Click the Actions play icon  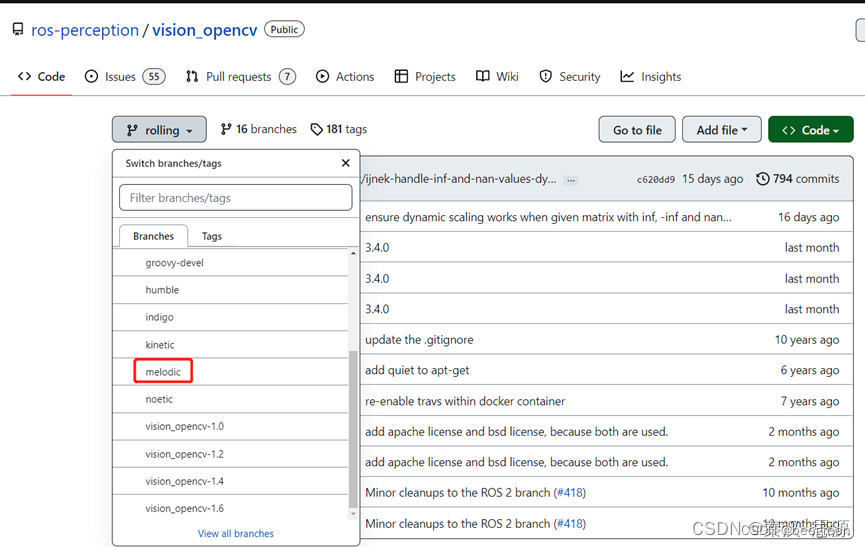(322, 76)
